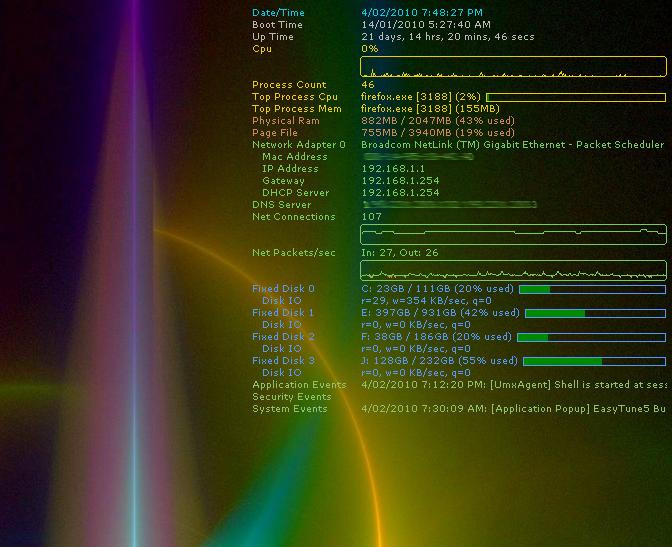The image size is (672, 547).
Task: Click the In: 27, Out: 26 value
Action: coord(400,253)
